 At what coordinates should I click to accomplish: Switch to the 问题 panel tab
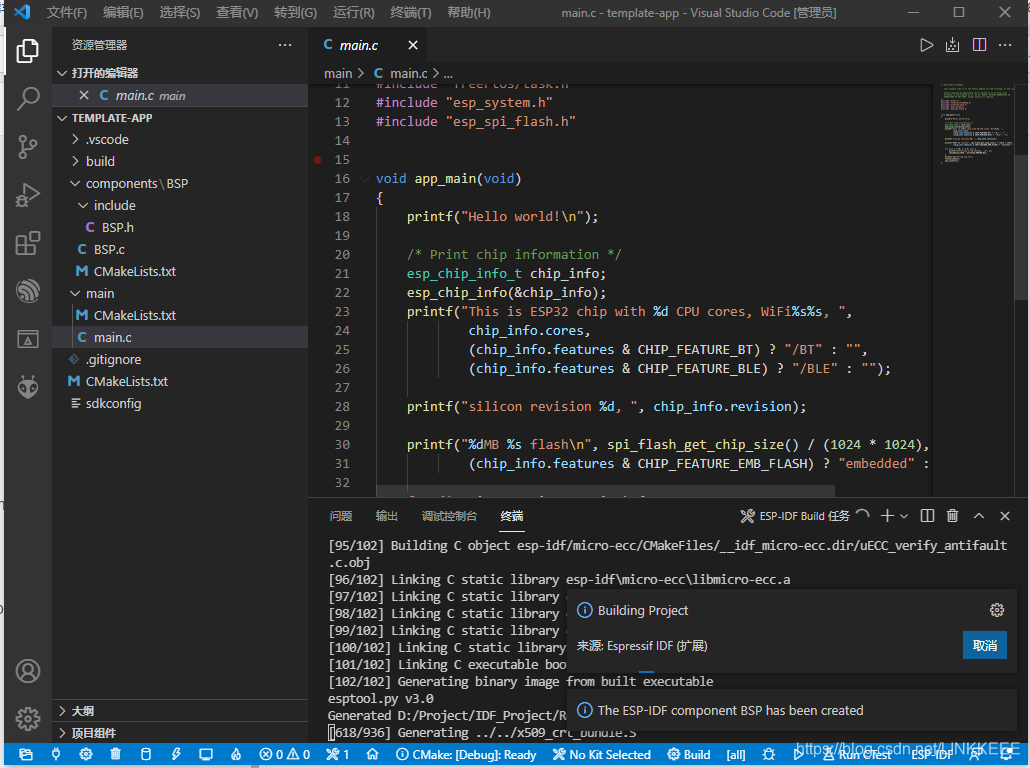pos(341,516)
